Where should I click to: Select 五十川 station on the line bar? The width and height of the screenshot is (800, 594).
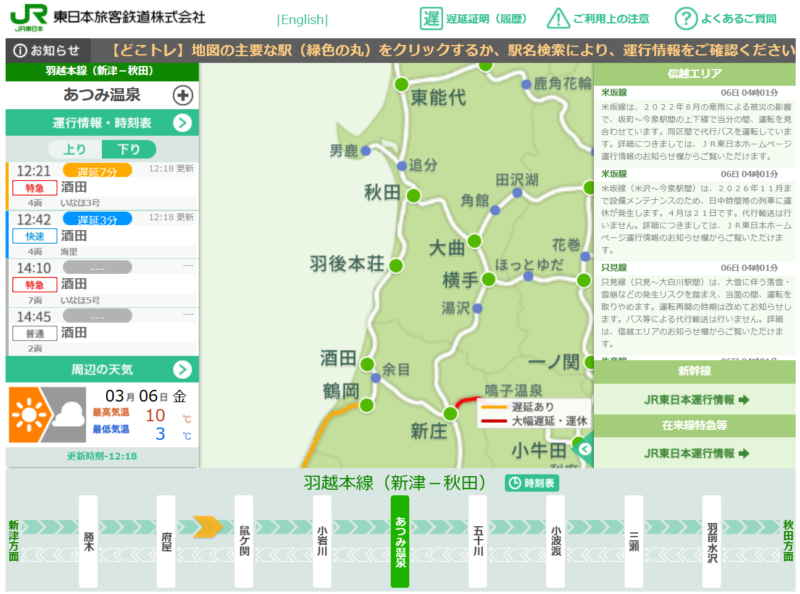tap(478, 541)
